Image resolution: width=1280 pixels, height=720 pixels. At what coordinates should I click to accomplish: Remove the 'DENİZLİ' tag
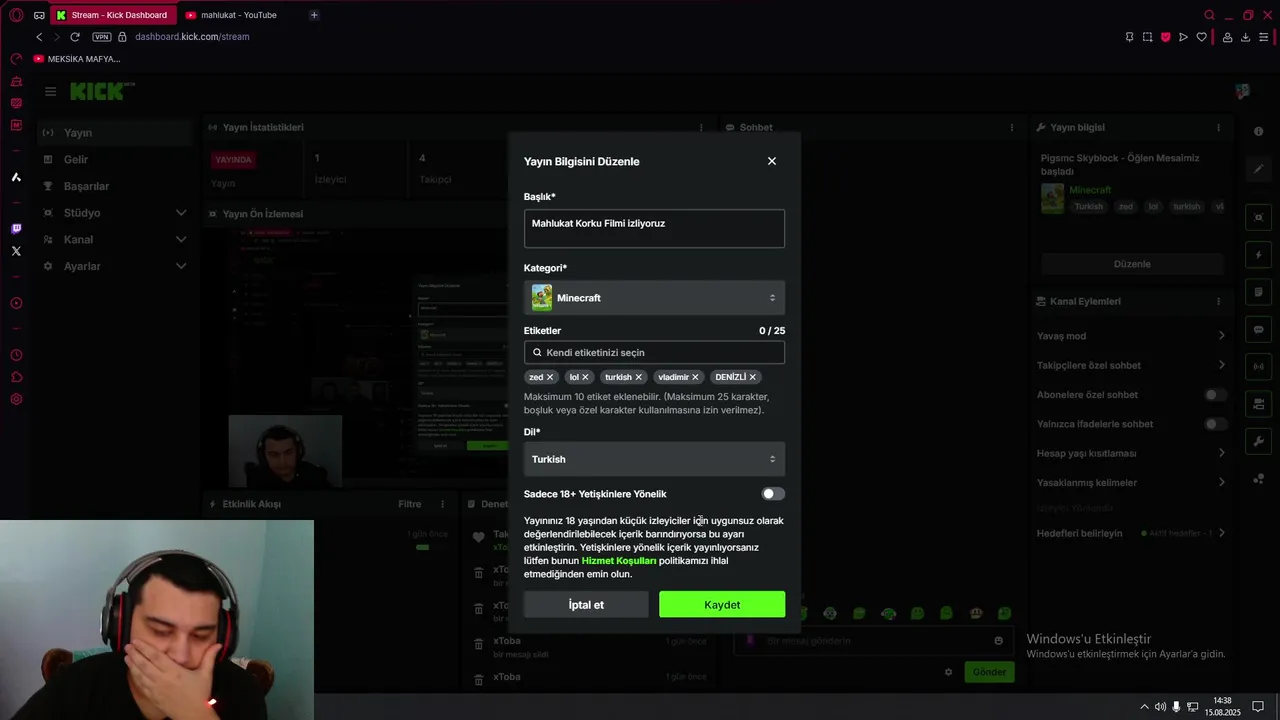pos(752,377)
